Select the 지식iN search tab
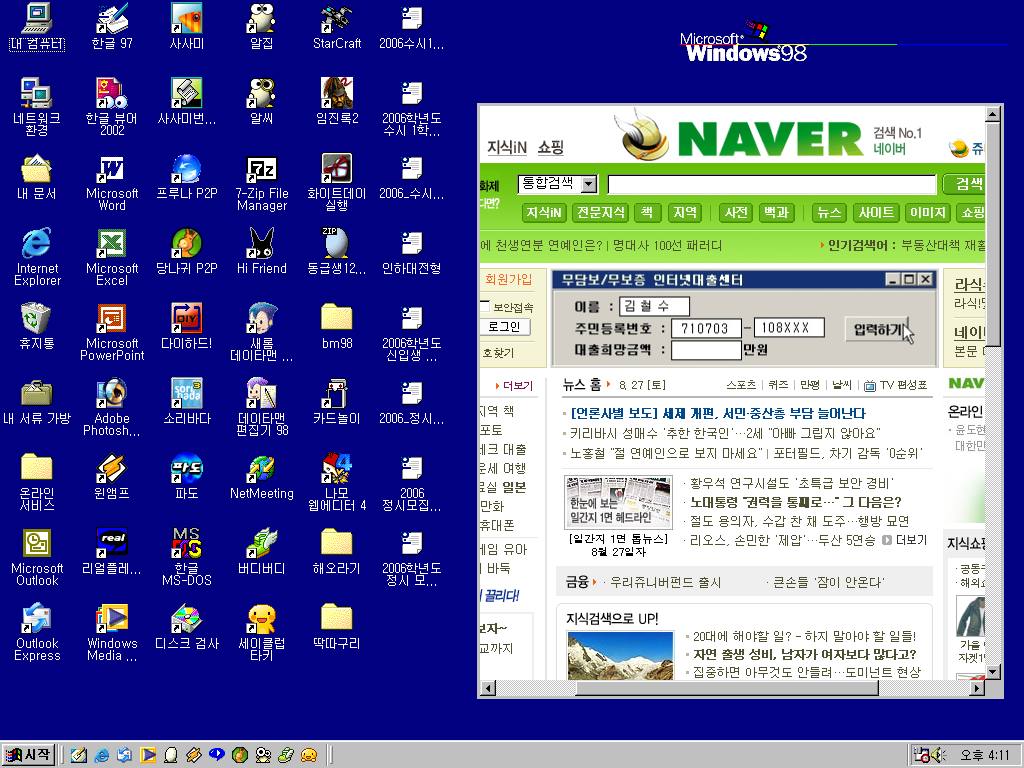This screenshot has height=768, width=1024. point(543,212)
